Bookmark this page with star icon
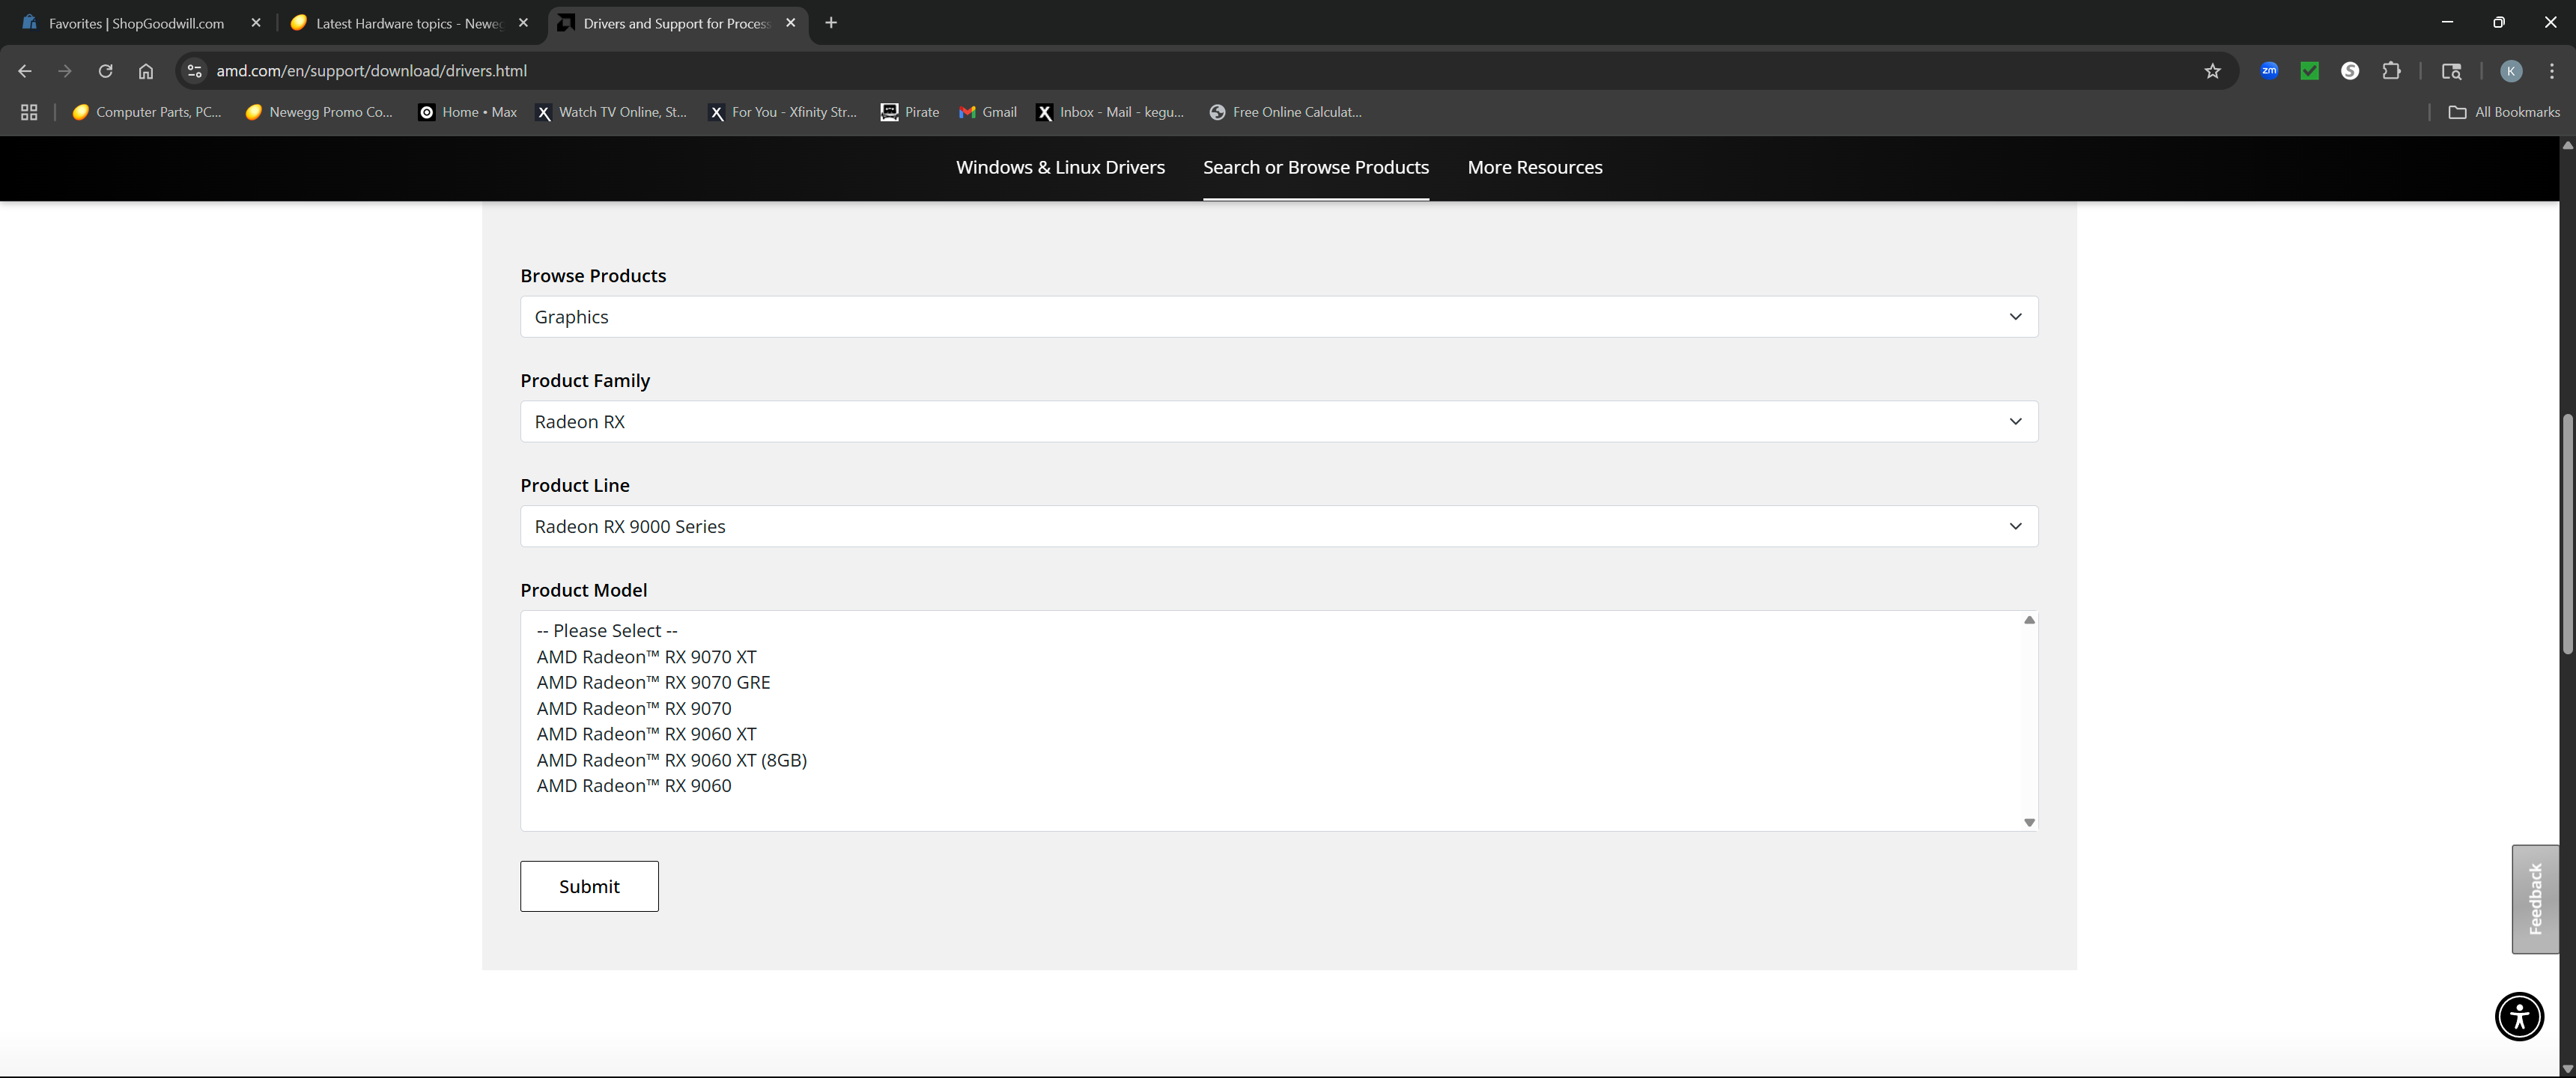 point(2212,71)
